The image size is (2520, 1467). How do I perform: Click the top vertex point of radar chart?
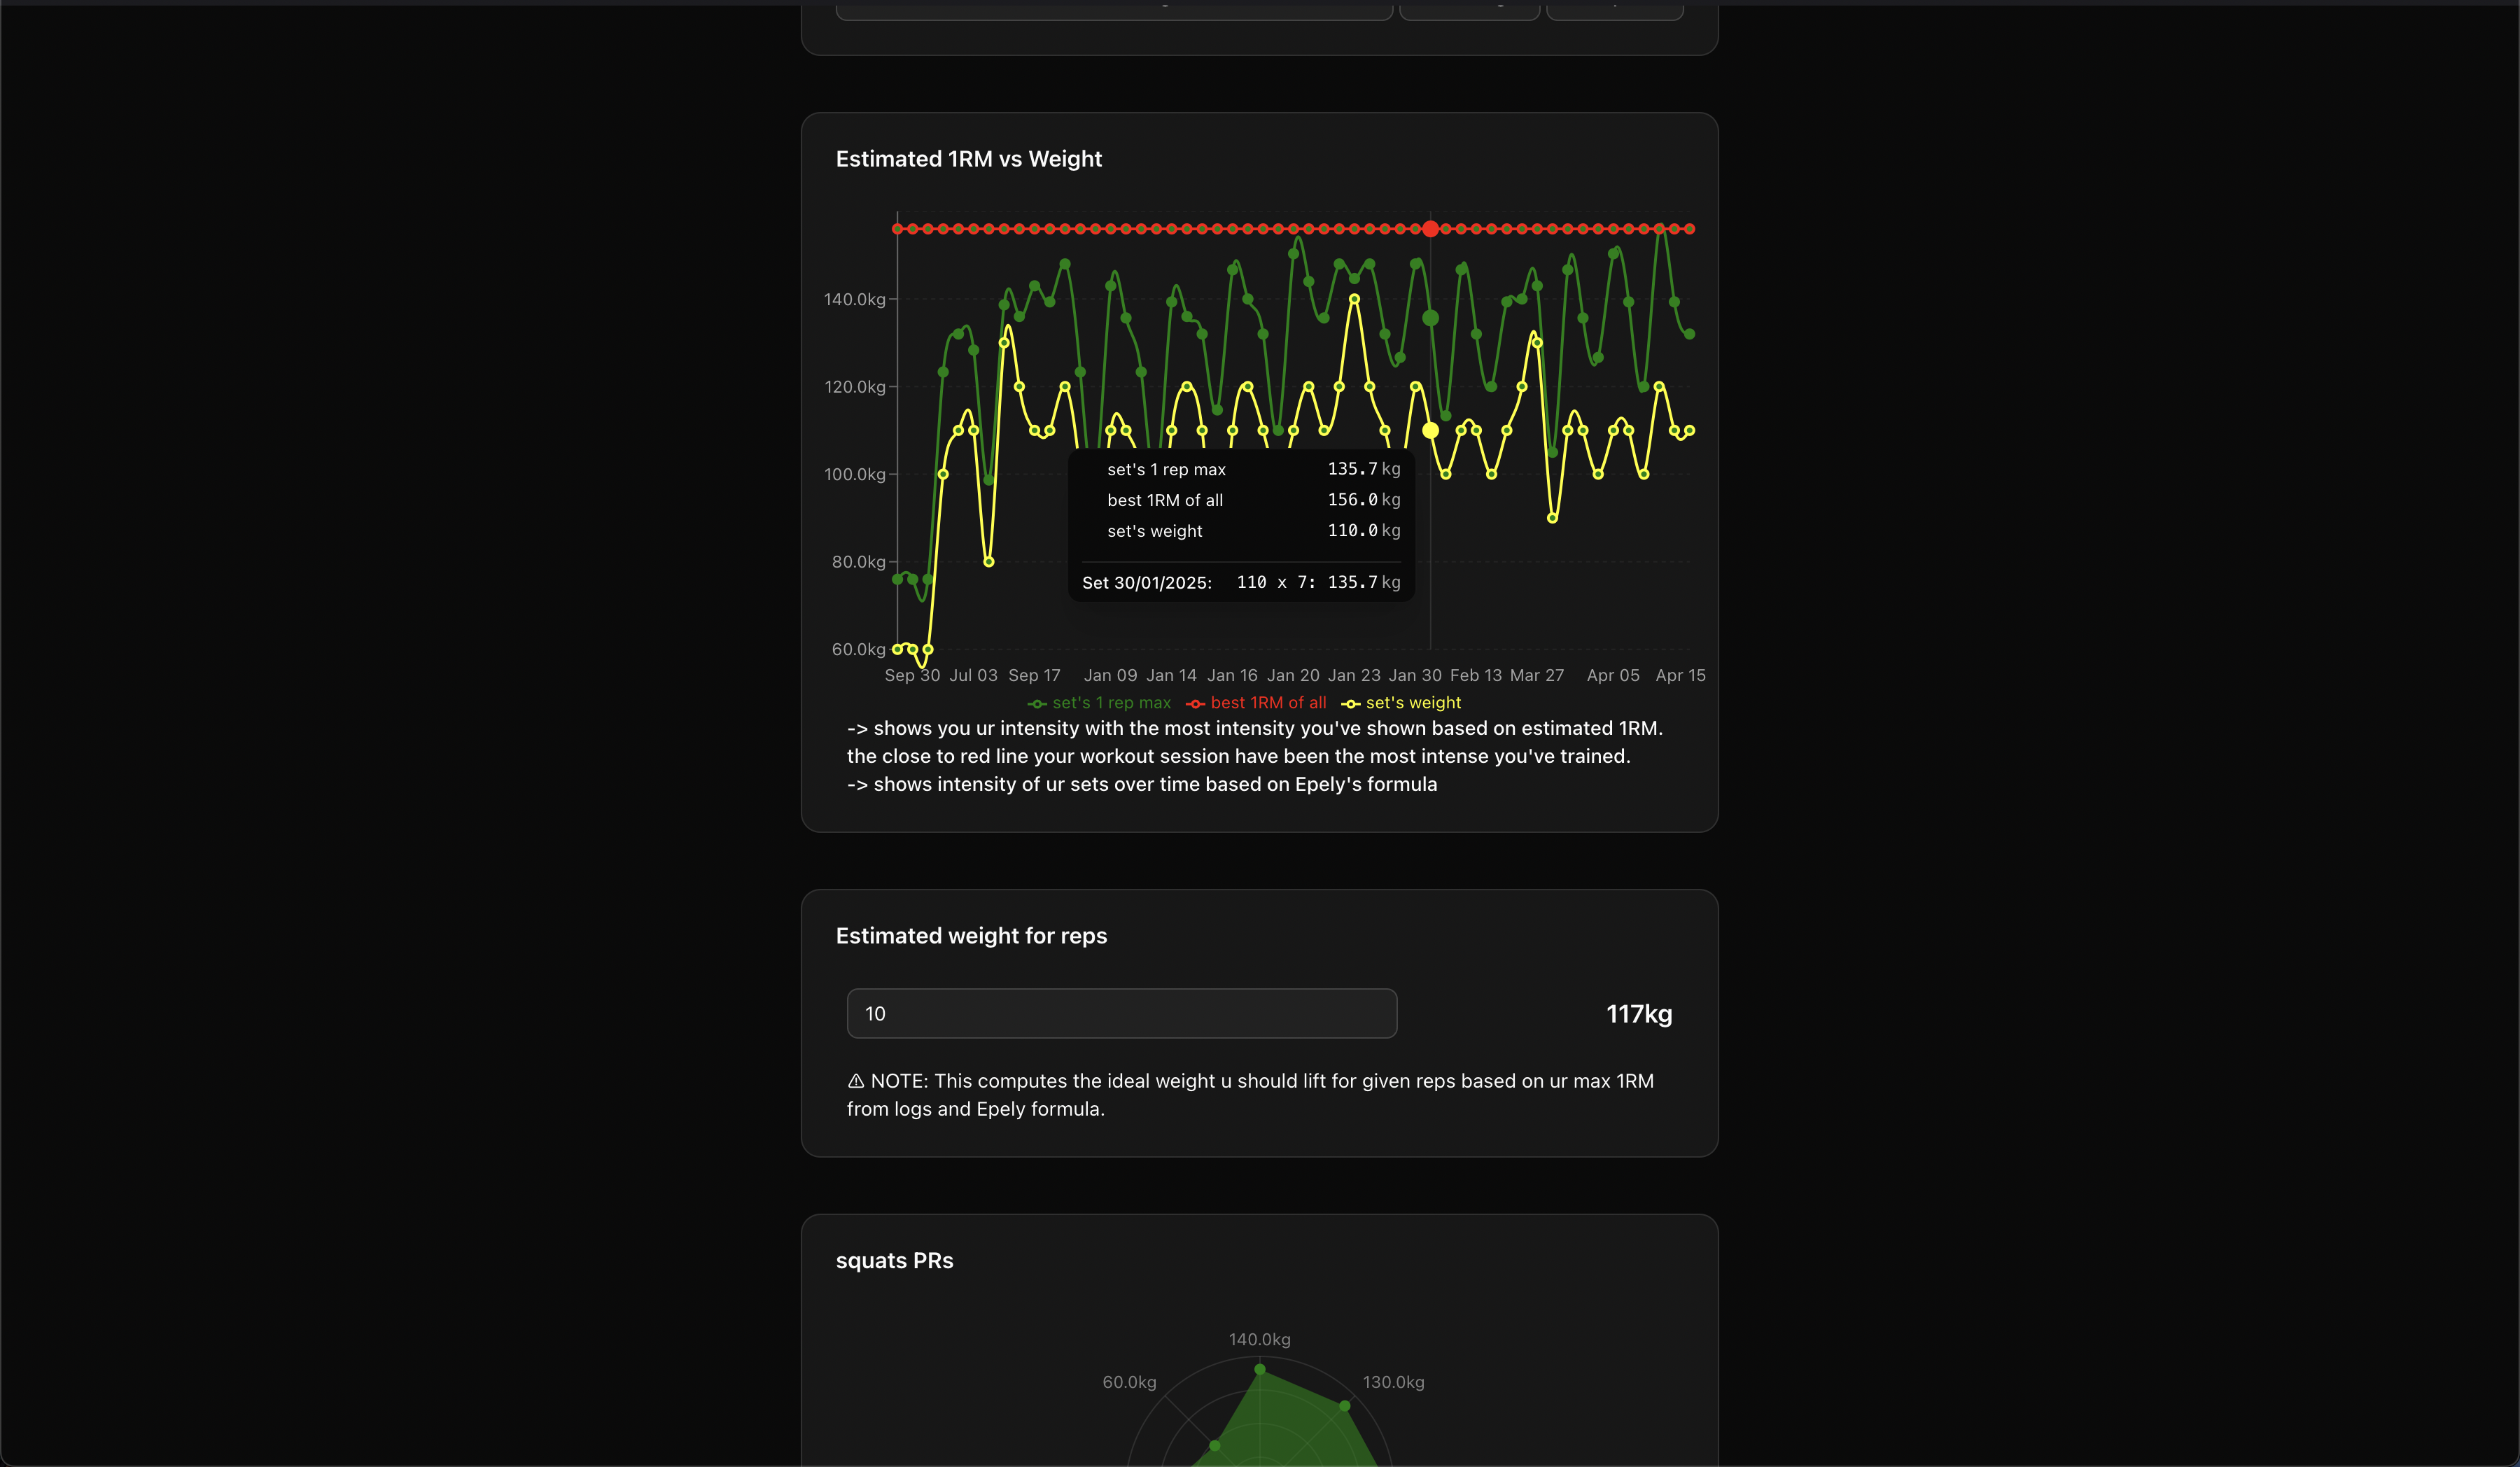(x=1260, y=1369)
